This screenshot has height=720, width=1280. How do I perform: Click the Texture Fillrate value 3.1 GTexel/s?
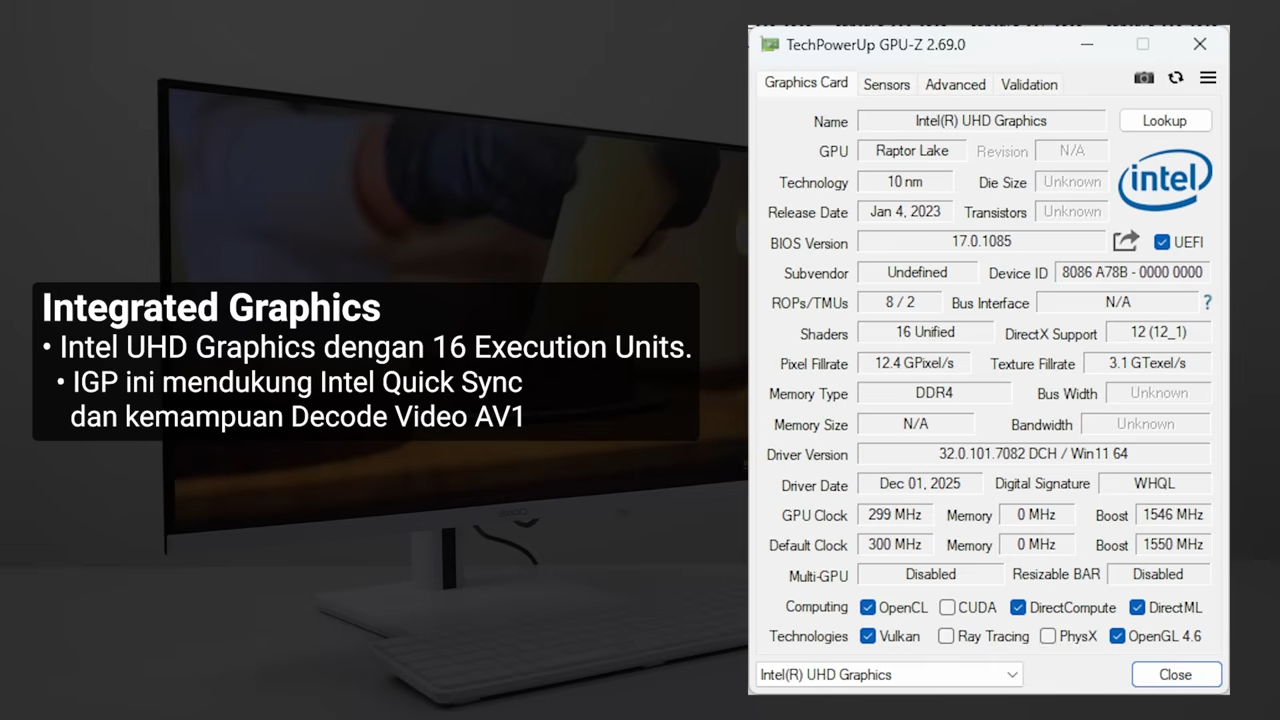(x=1148, y=363)
